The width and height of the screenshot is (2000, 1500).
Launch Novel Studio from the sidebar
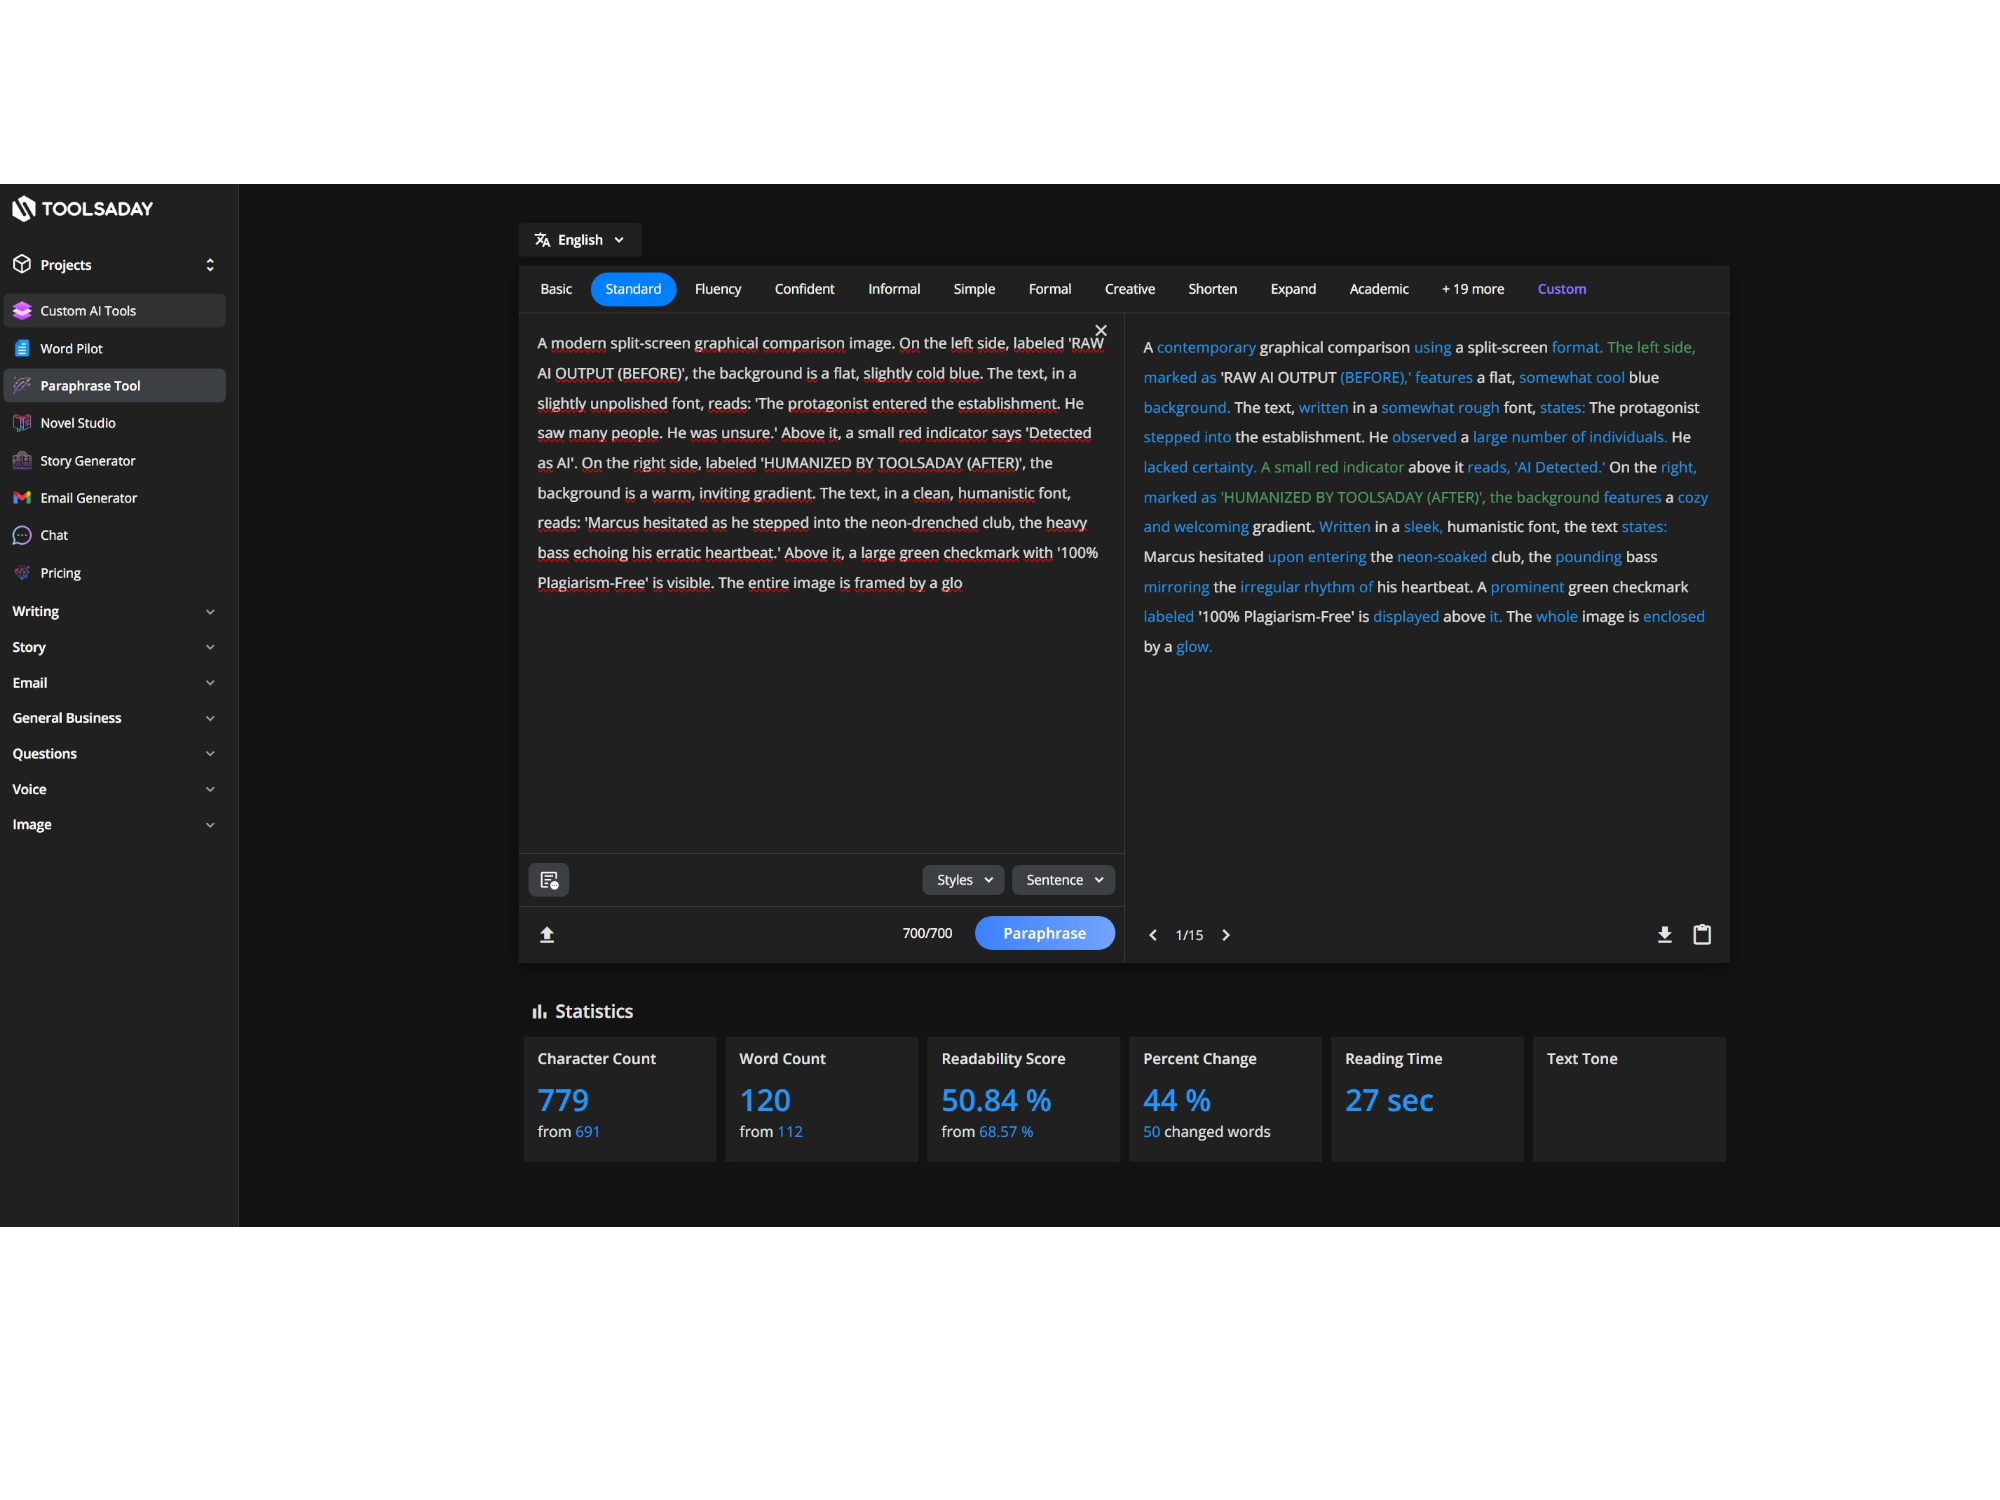77,422
